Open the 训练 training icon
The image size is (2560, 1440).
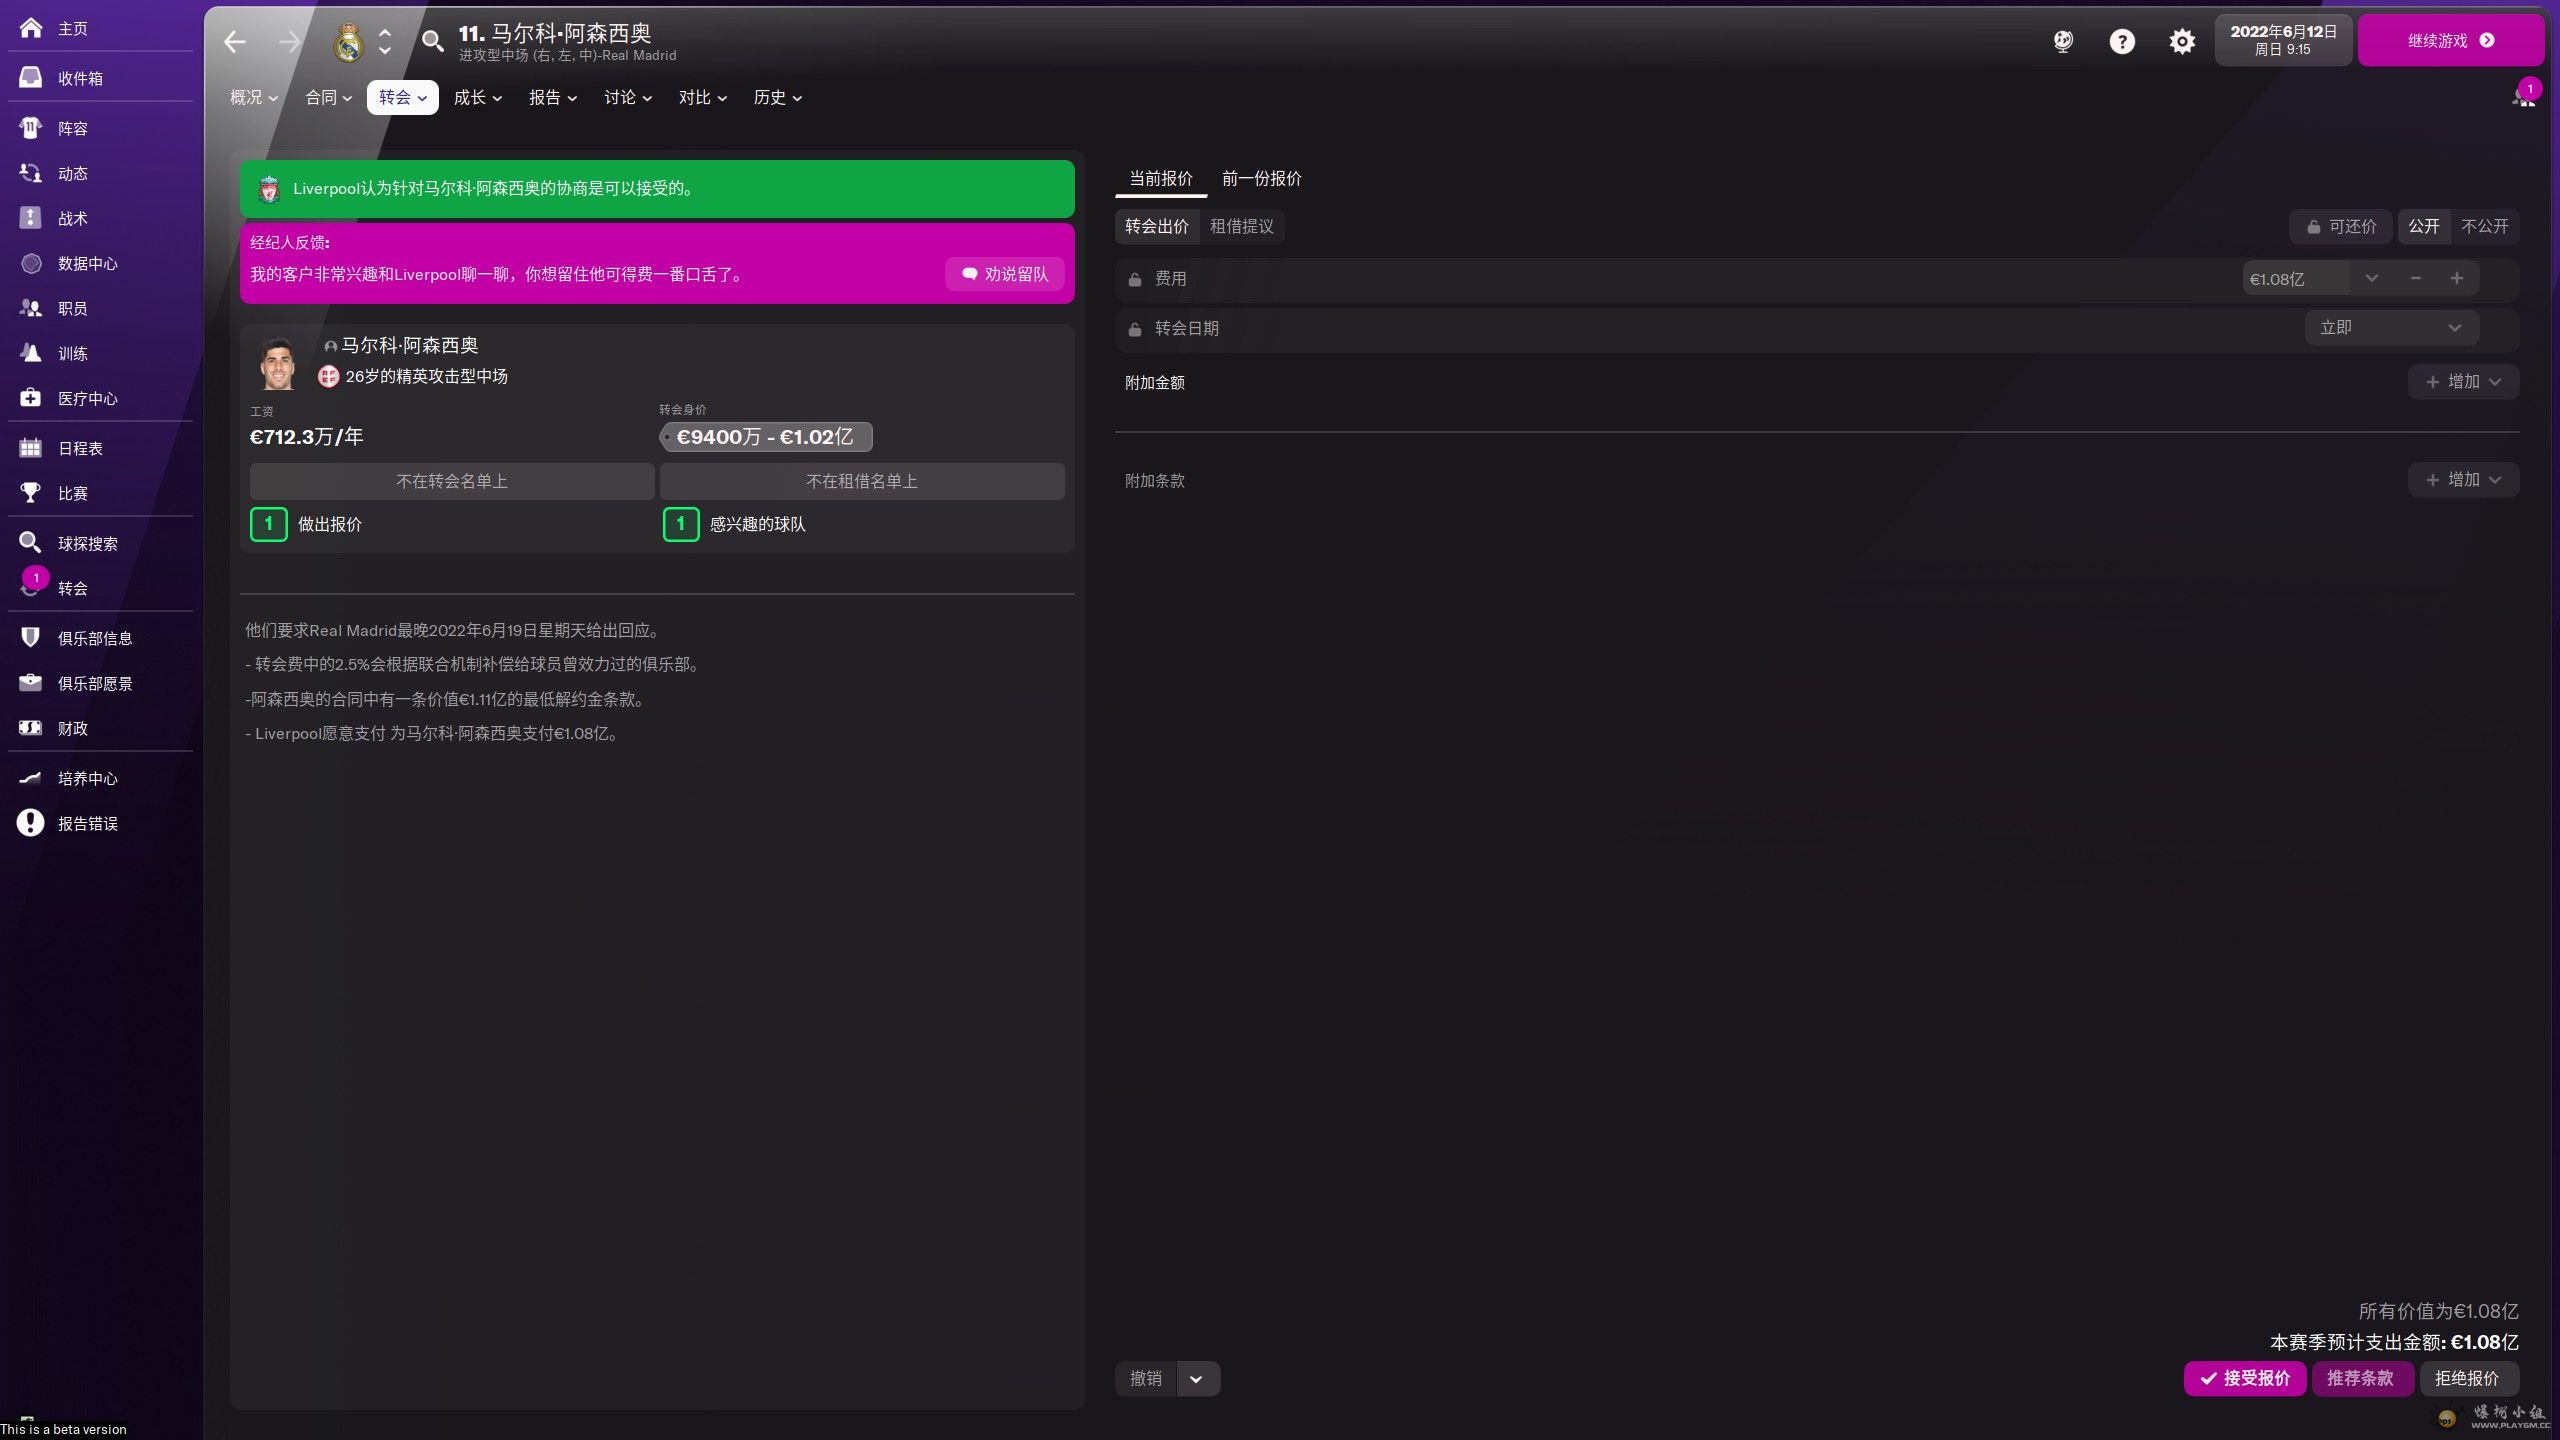tap(31, 353)
